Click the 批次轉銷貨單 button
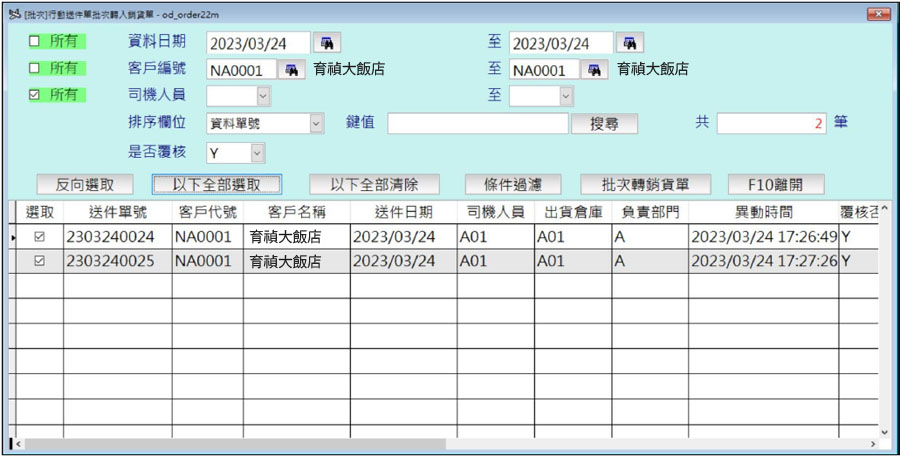This screenshot has height=457, width=900. [646, 185]
